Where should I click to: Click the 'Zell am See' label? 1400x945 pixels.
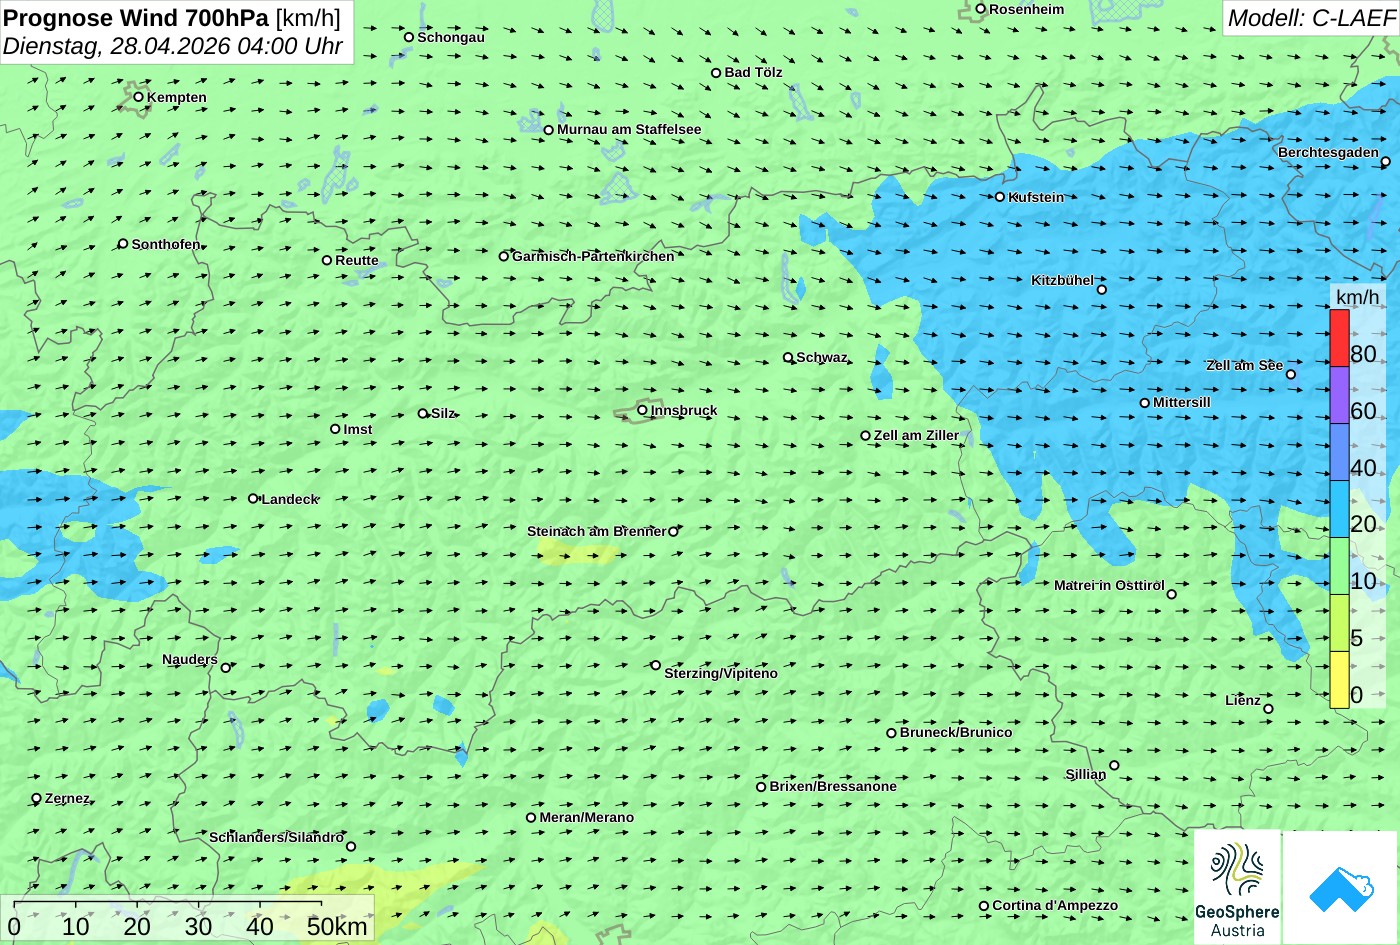[x=1244, y=365]
